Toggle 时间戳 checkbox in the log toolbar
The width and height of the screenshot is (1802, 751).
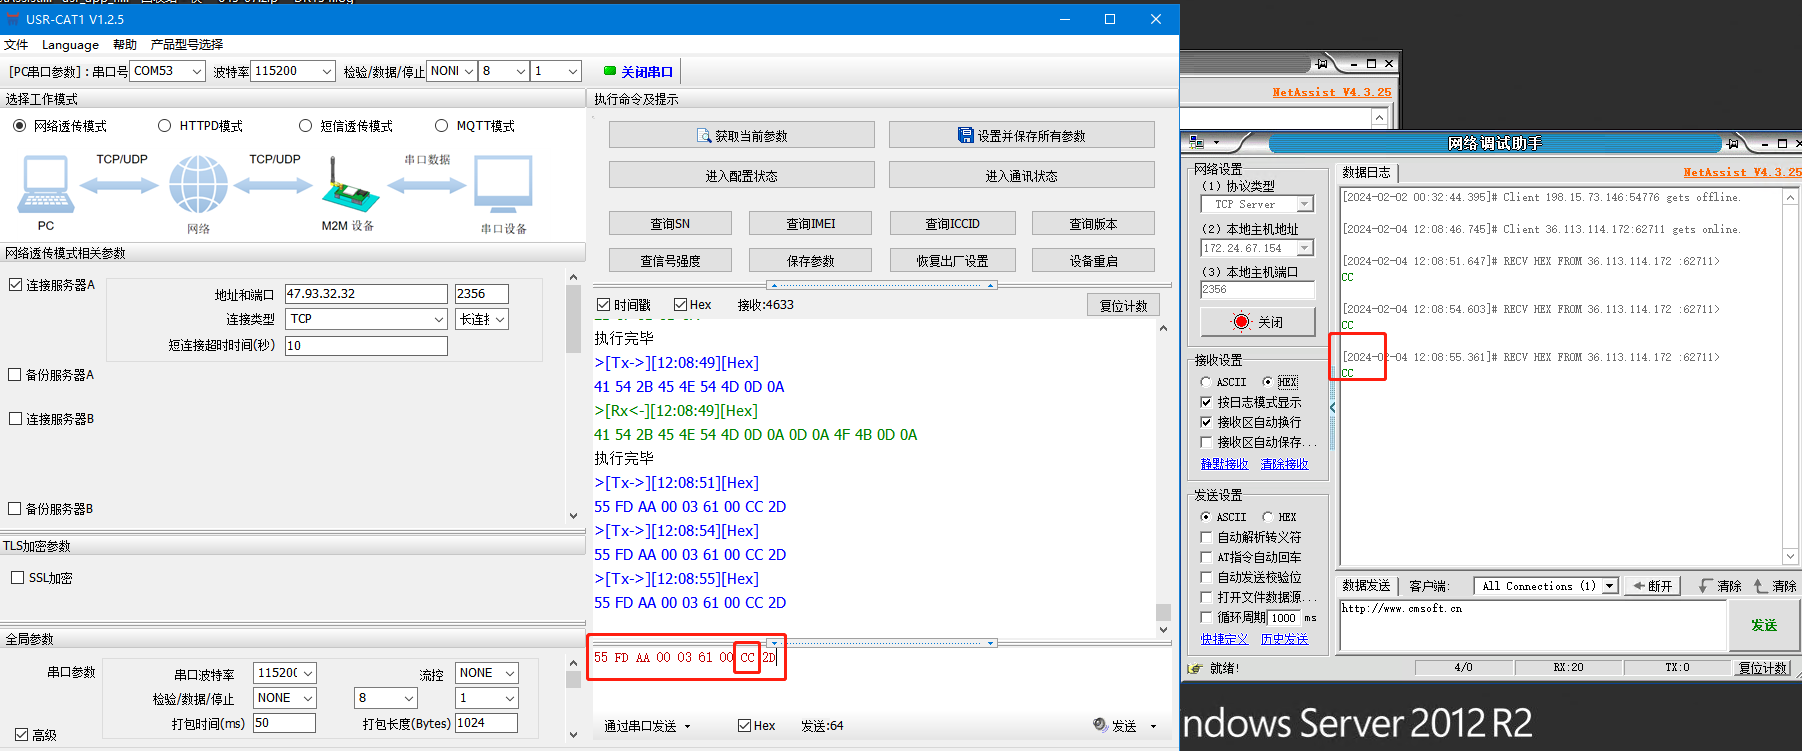click(603, 305)
